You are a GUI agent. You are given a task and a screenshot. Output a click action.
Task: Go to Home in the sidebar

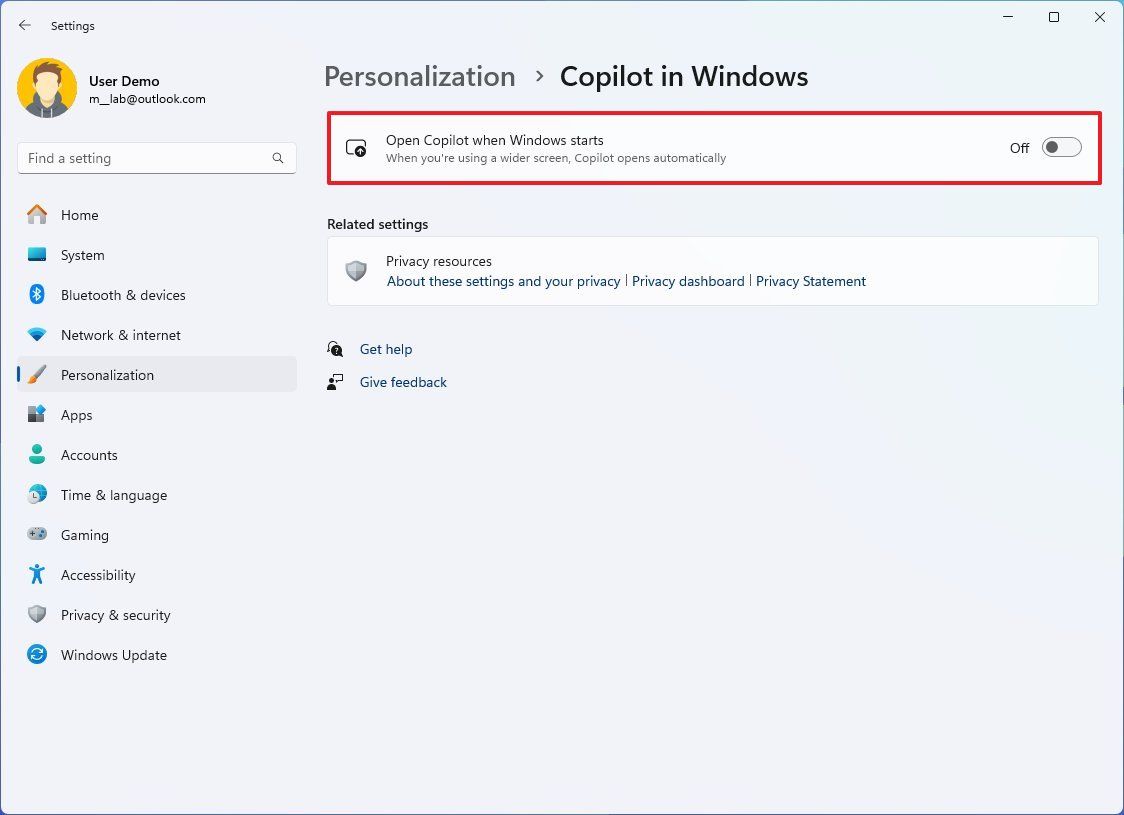click(79, 215)
